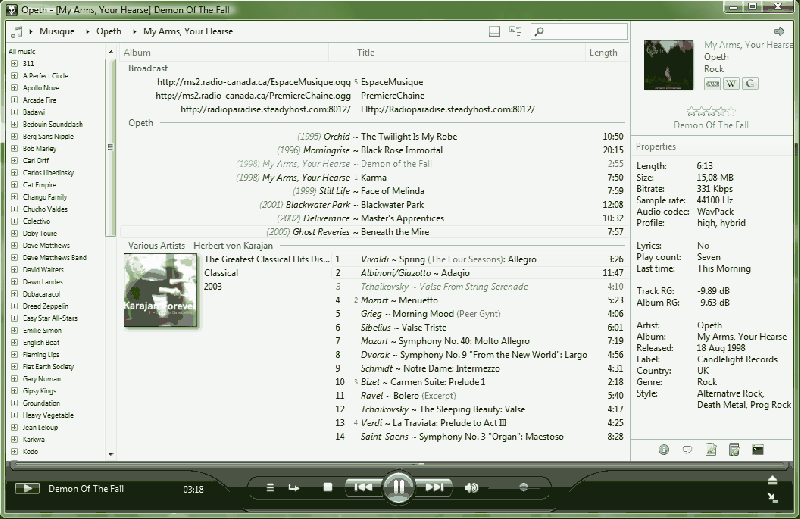Open the lyrics speech-bubble icon
The height and width of the screenshot is (519, 800).
pos(687,449)
